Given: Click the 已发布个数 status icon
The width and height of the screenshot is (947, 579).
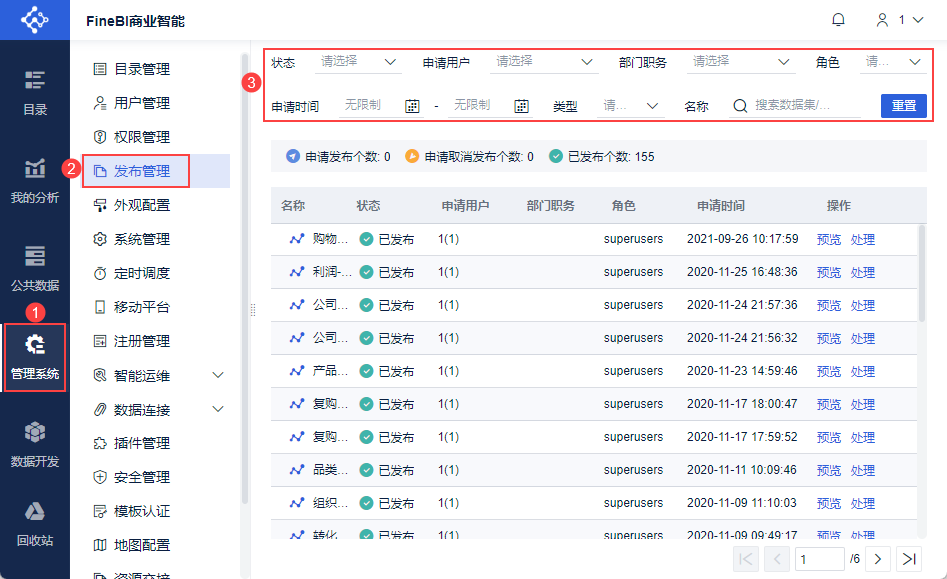Looking at the screenshot, I should pos(556,156).
